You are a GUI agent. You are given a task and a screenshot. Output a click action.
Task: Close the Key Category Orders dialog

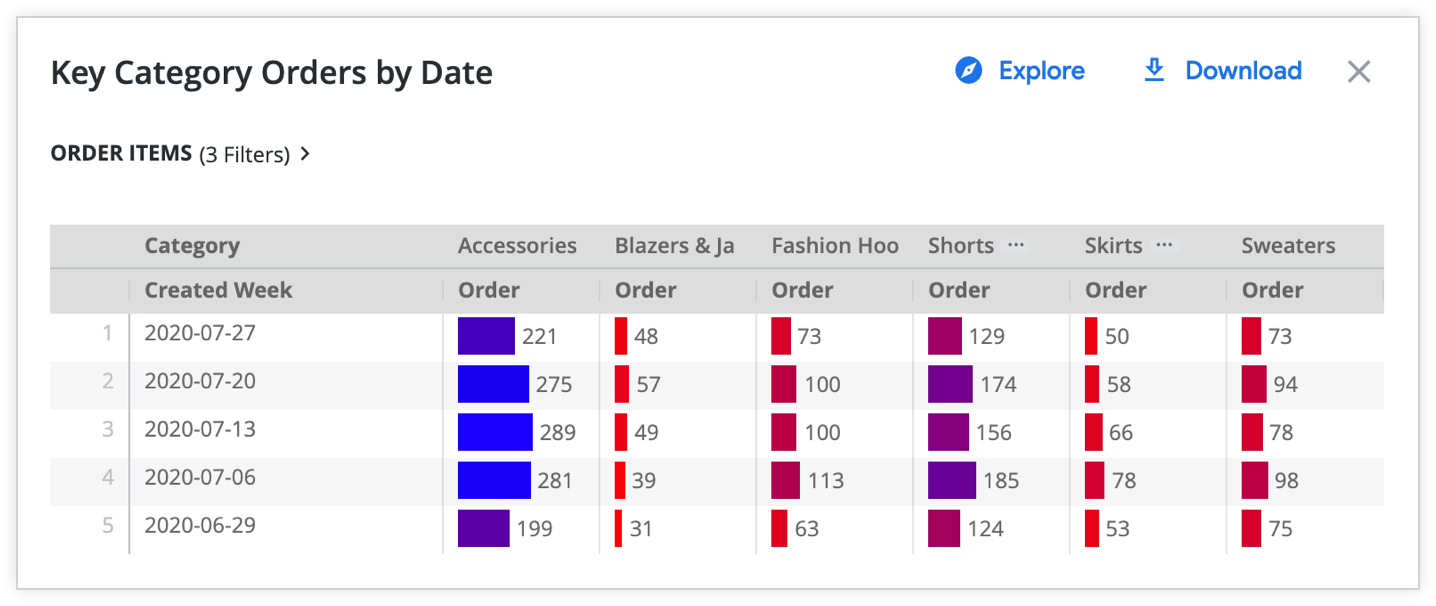tap(1358, 71)
